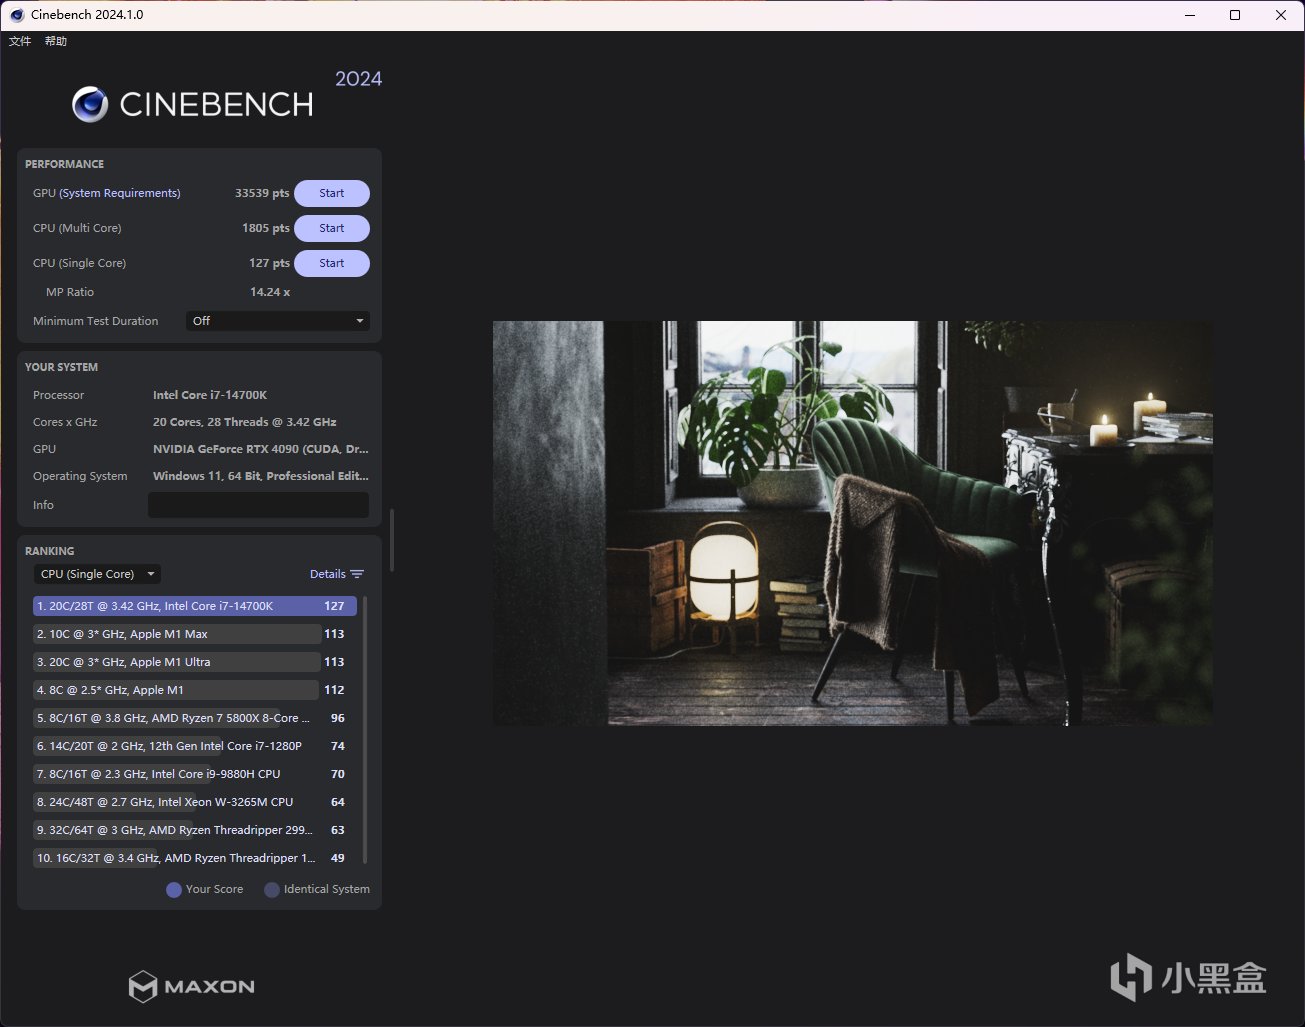
Task: Click the Identical System legend dot
Action: (x=272, y=890)
